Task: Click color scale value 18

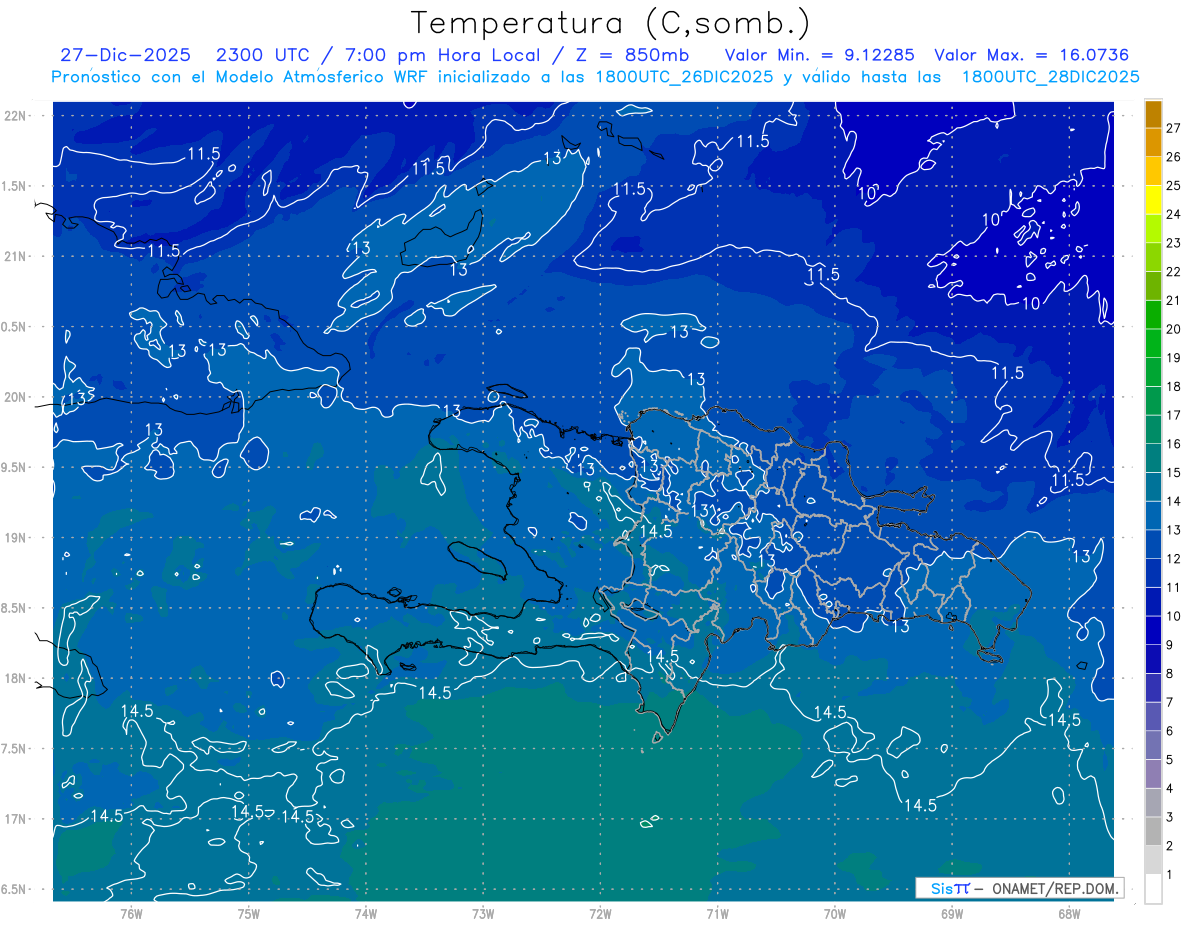Action: [x=1174, y=386]
